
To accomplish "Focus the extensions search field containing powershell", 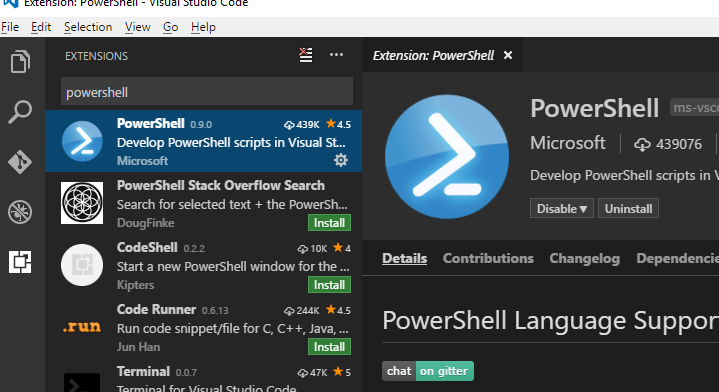I will pos(207,92).
